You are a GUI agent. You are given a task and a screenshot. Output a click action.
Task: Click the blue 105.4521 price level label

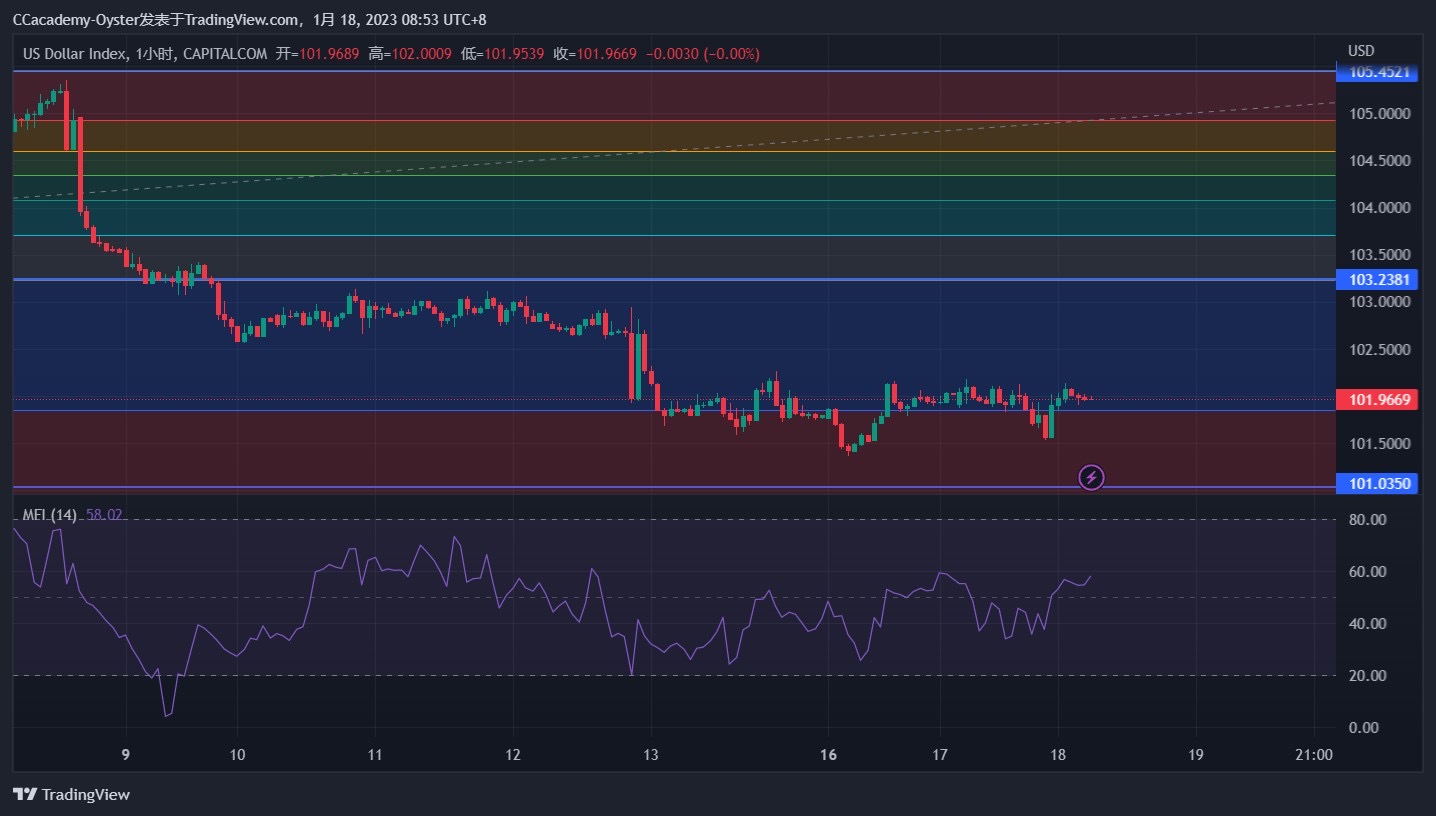tap(1379, 72)
